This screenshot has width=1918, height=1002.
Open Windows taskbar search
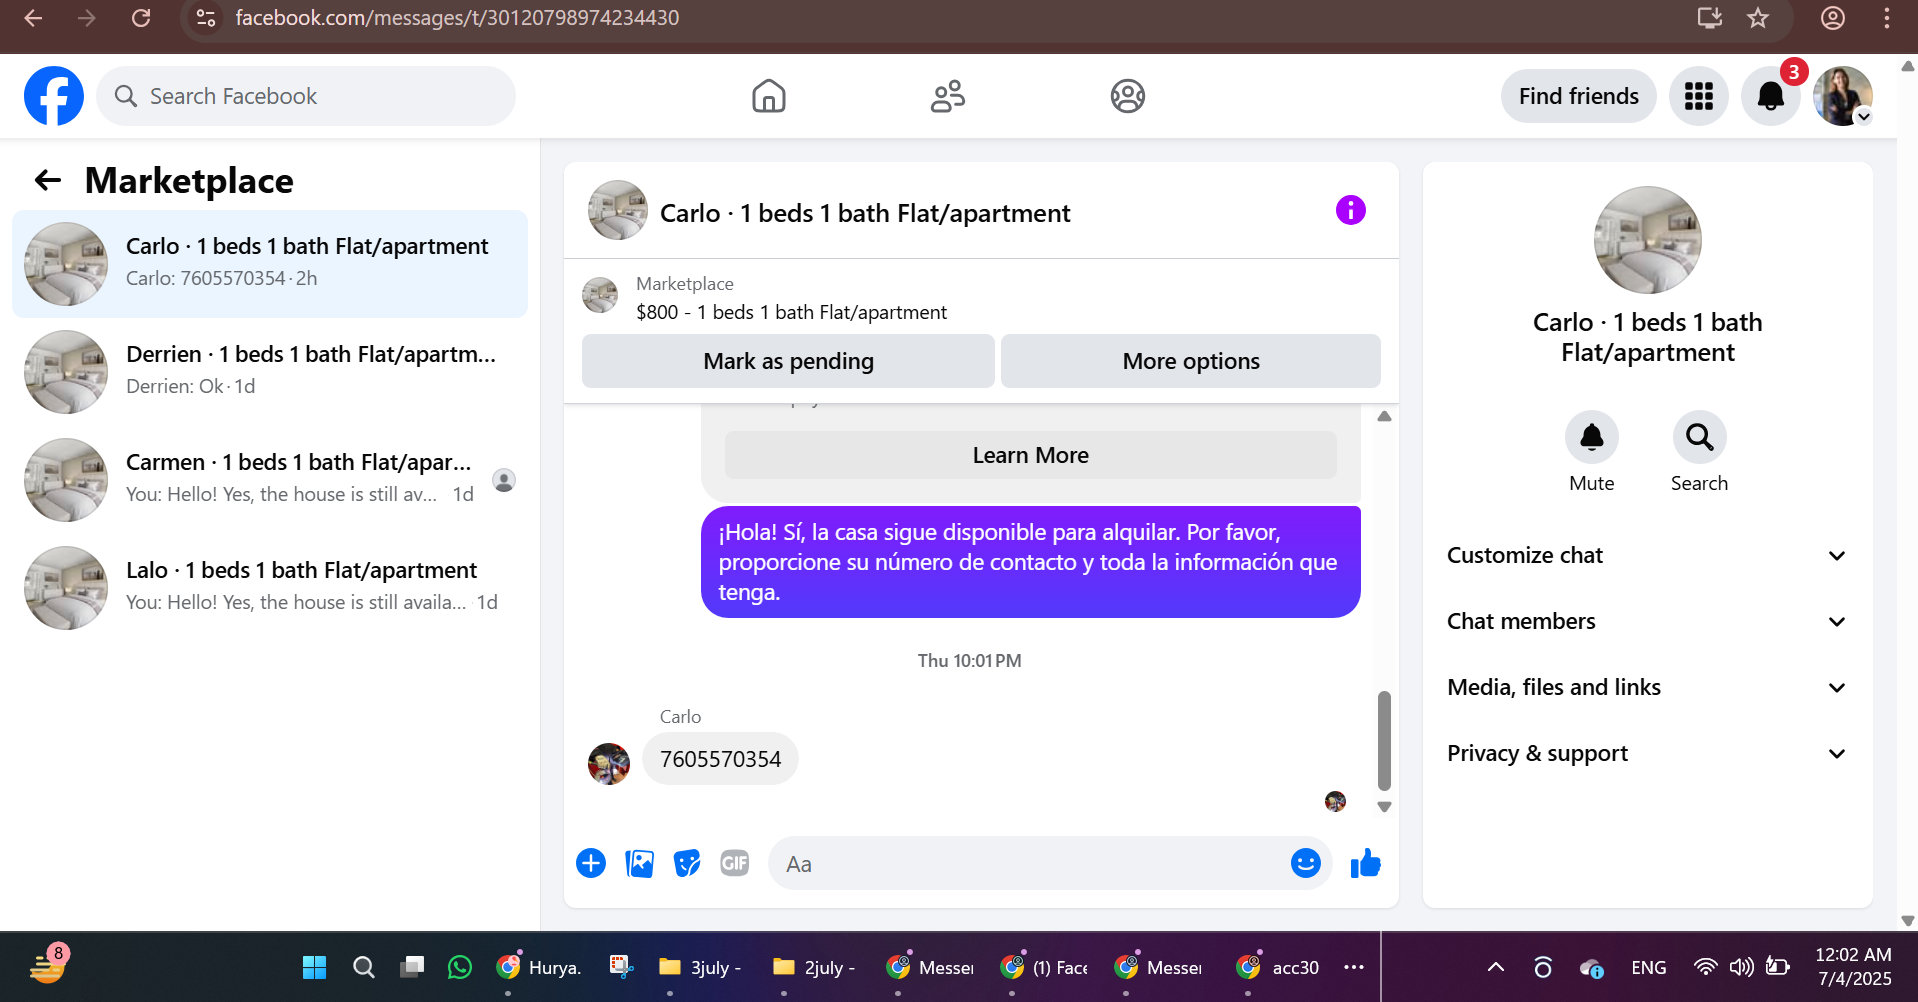click(x=364, y=967)
